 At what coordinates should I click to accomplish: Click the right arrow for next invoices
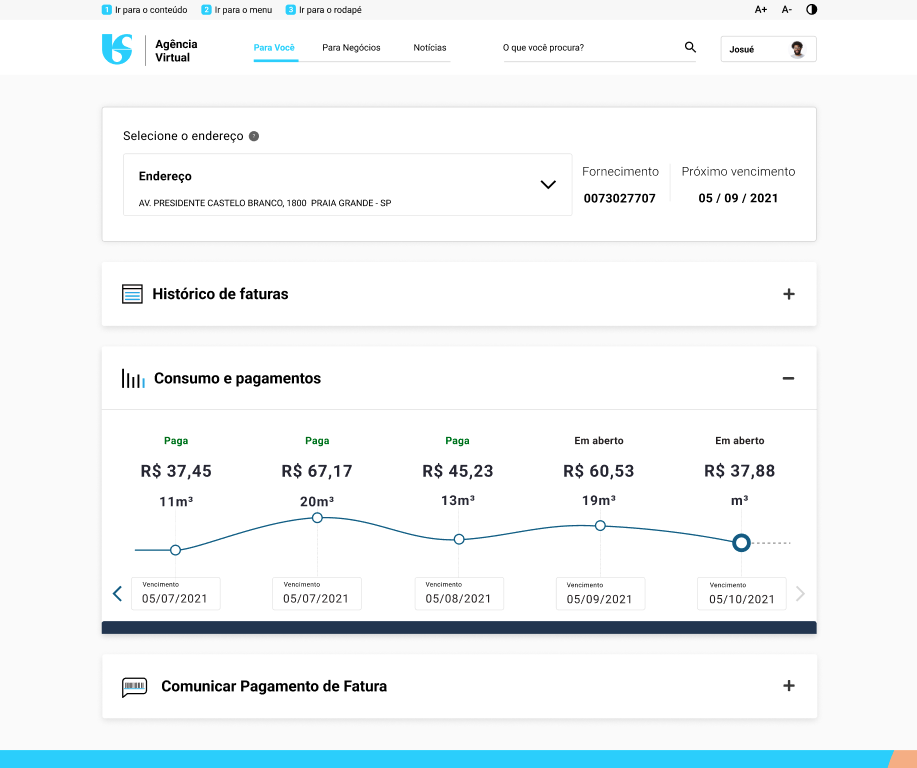(x=799, y=594)
